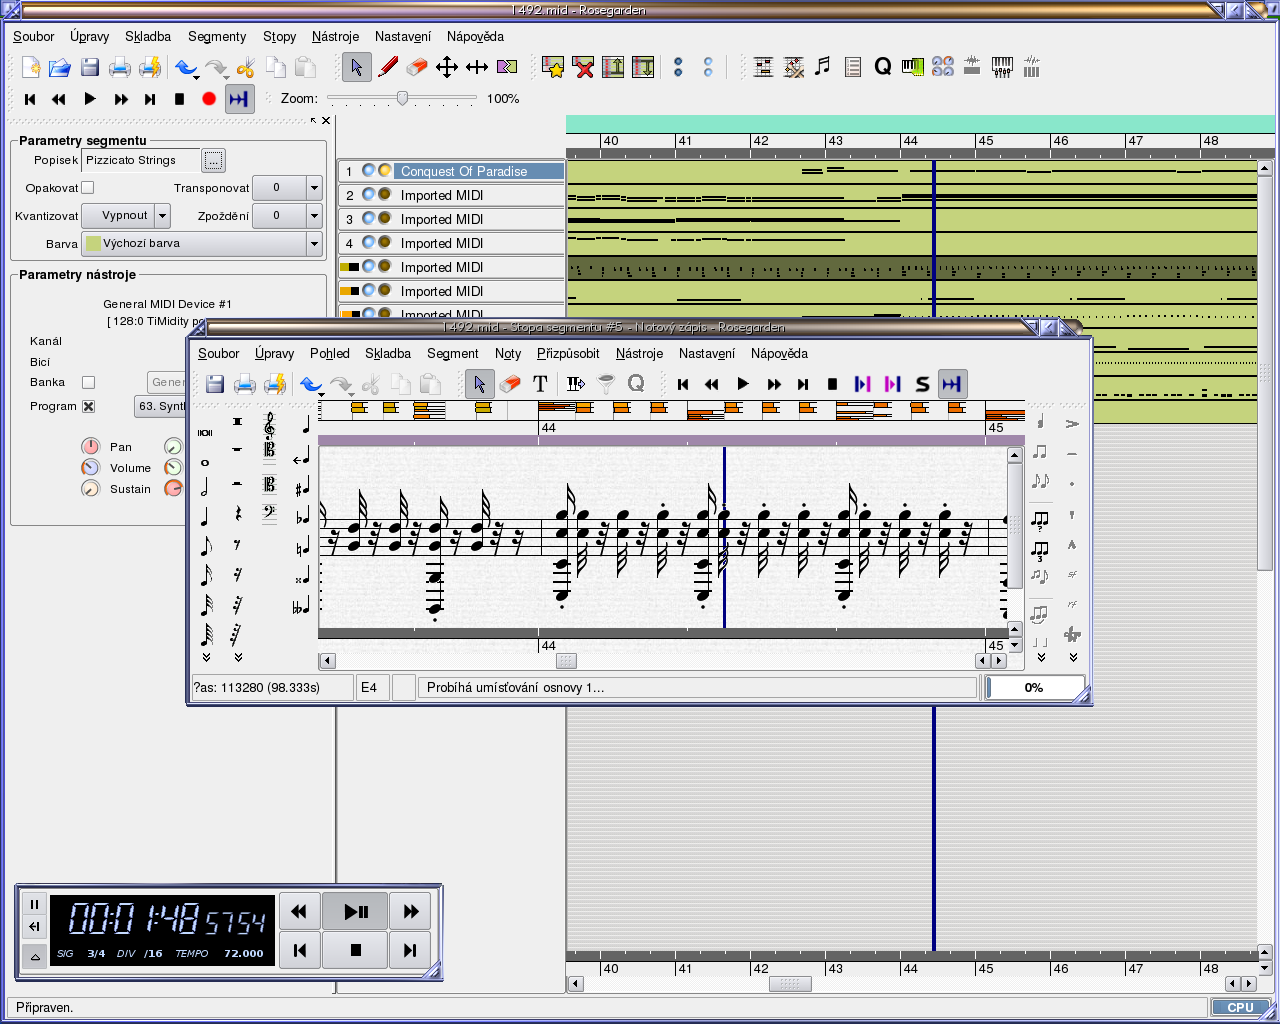Uncheck the Program checkbox

coord(88,406)
